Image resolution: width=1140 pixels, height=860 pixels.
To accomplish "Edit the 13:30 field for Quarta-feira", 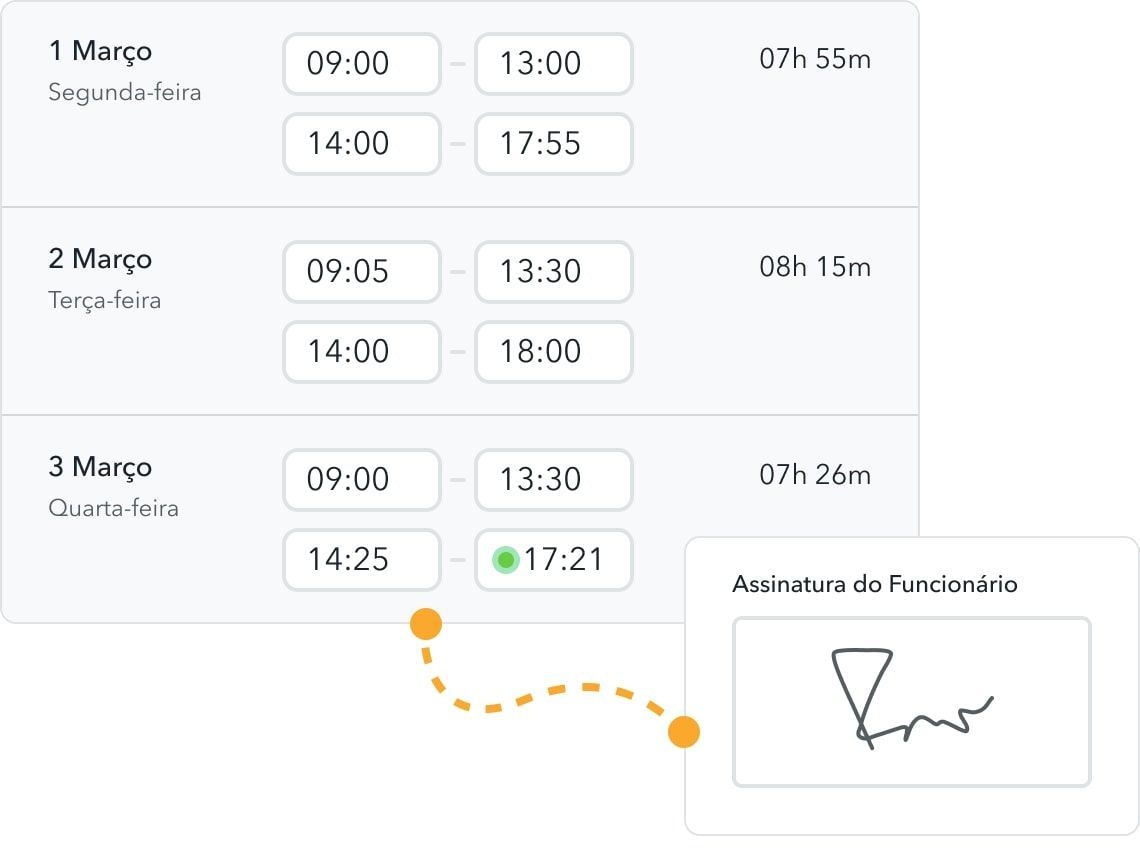I will (x=554, y=480).
